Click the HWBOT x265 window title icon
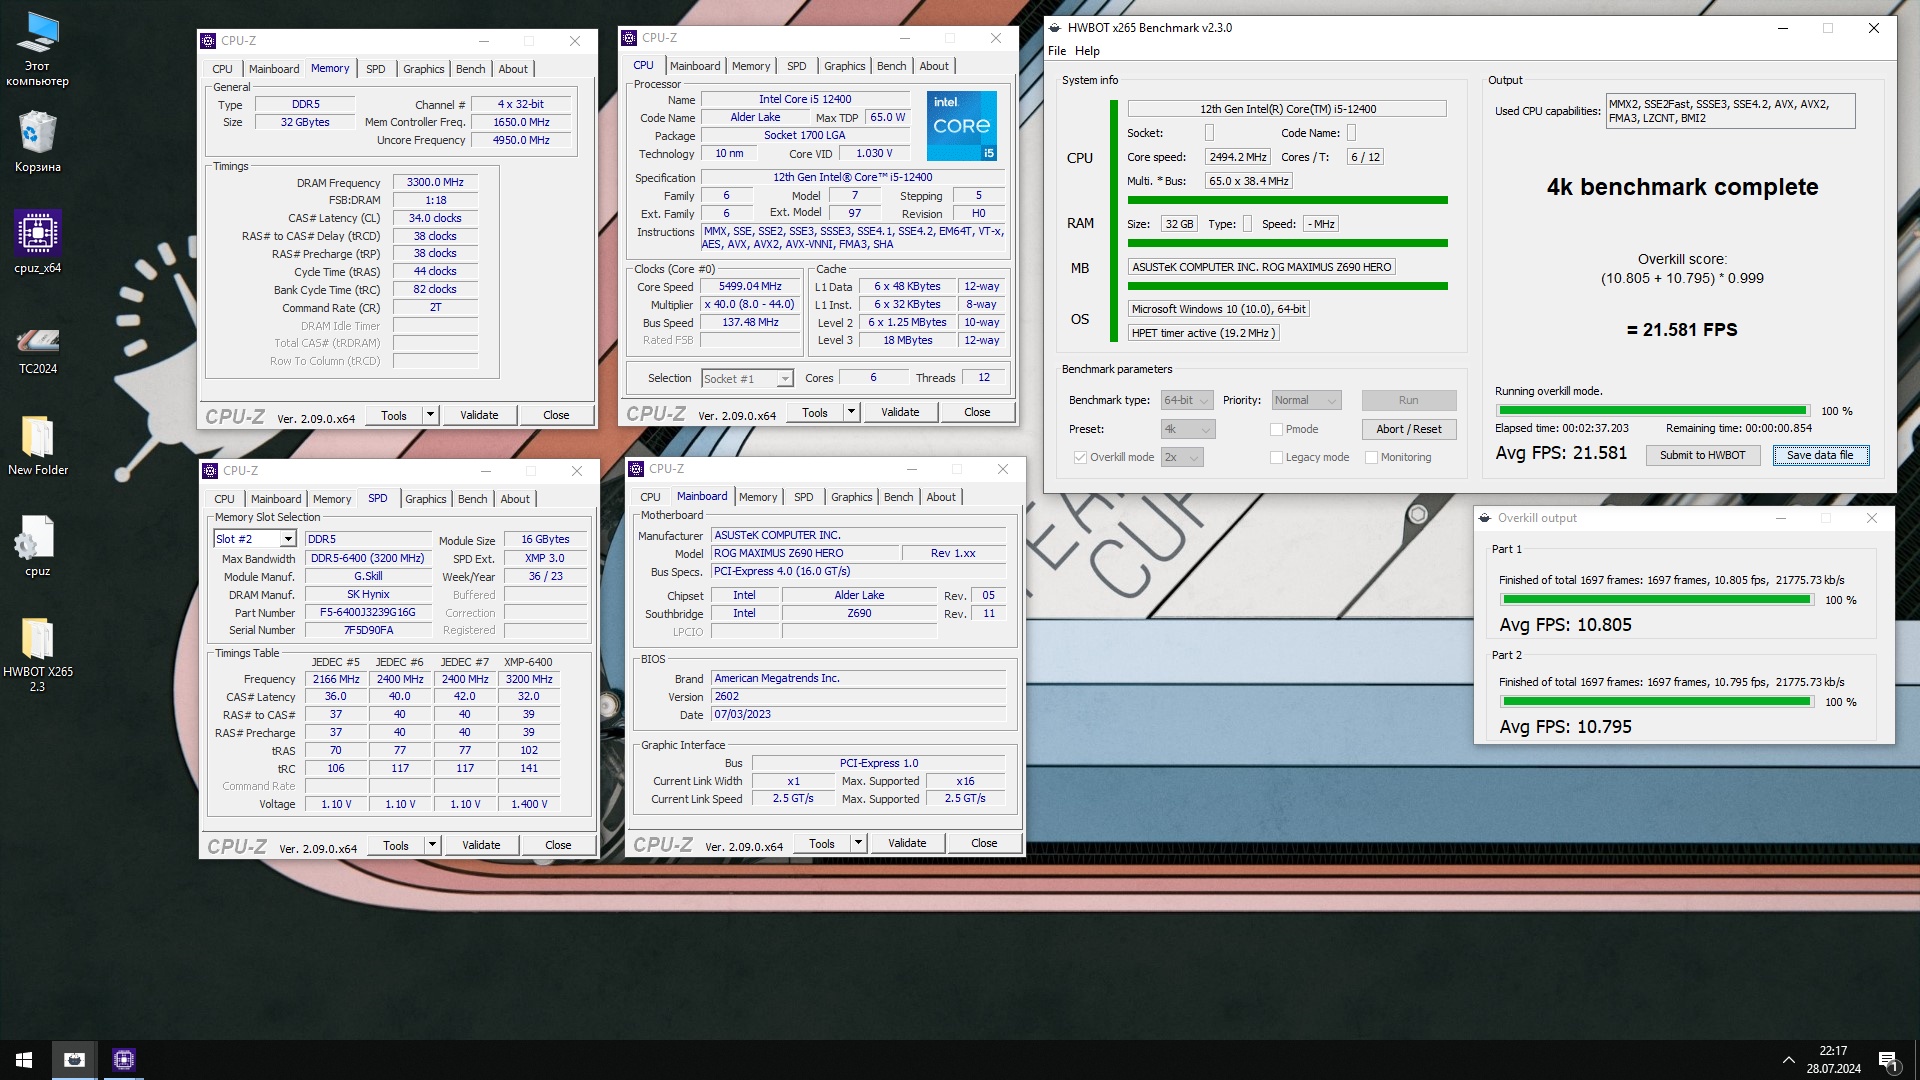1920x1080 pixels. (x=1055, y=28)
